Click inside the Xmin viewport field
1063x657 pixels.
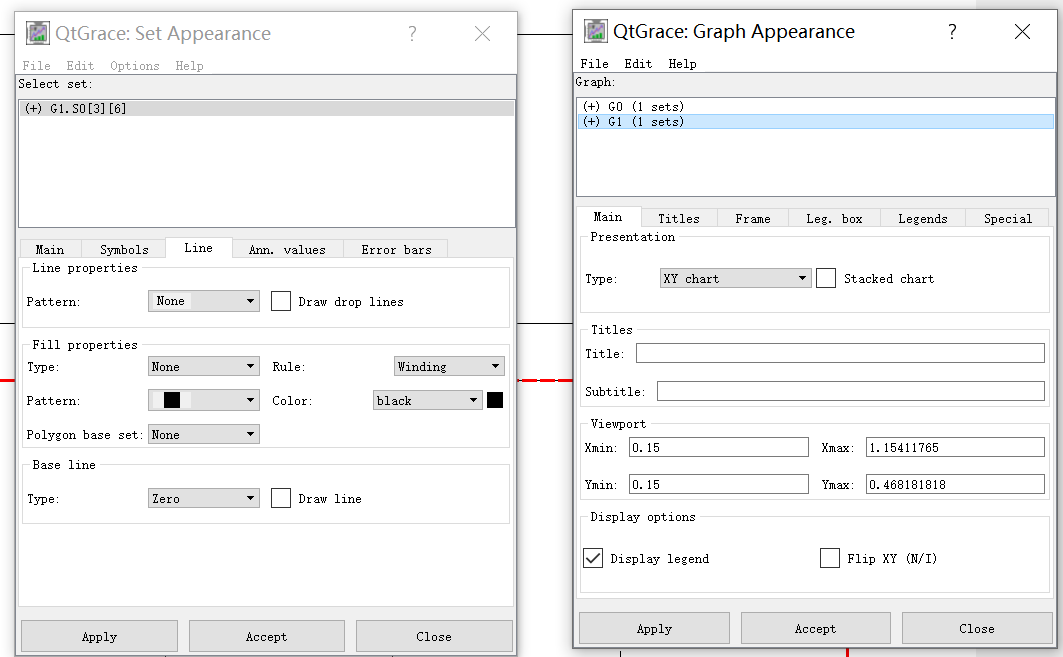click(x=718, y=447)
